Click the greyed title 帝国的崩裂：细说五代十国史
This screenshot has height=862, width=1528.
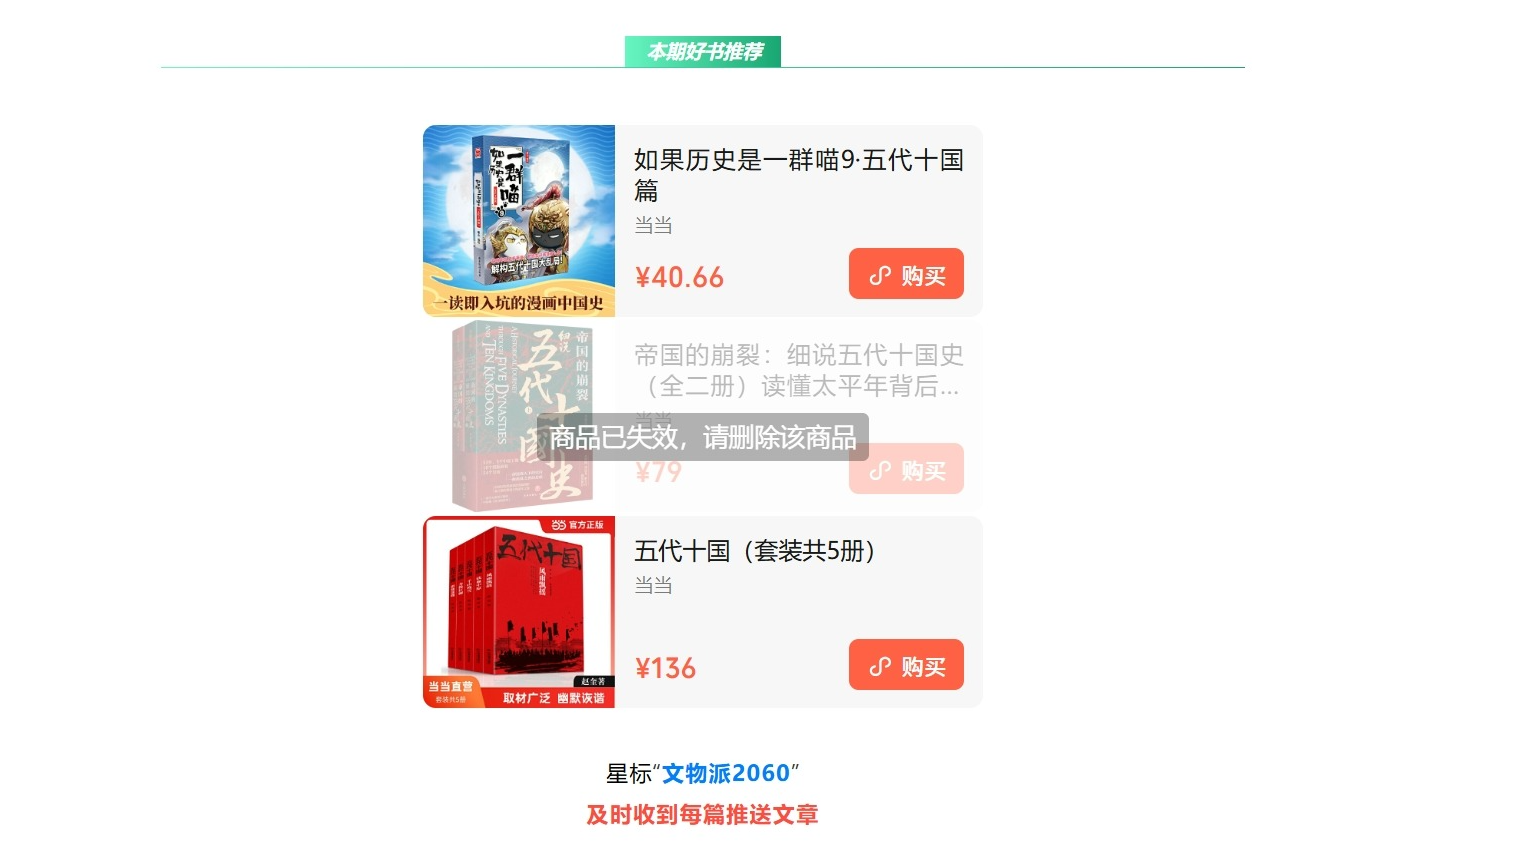[798, 370]
